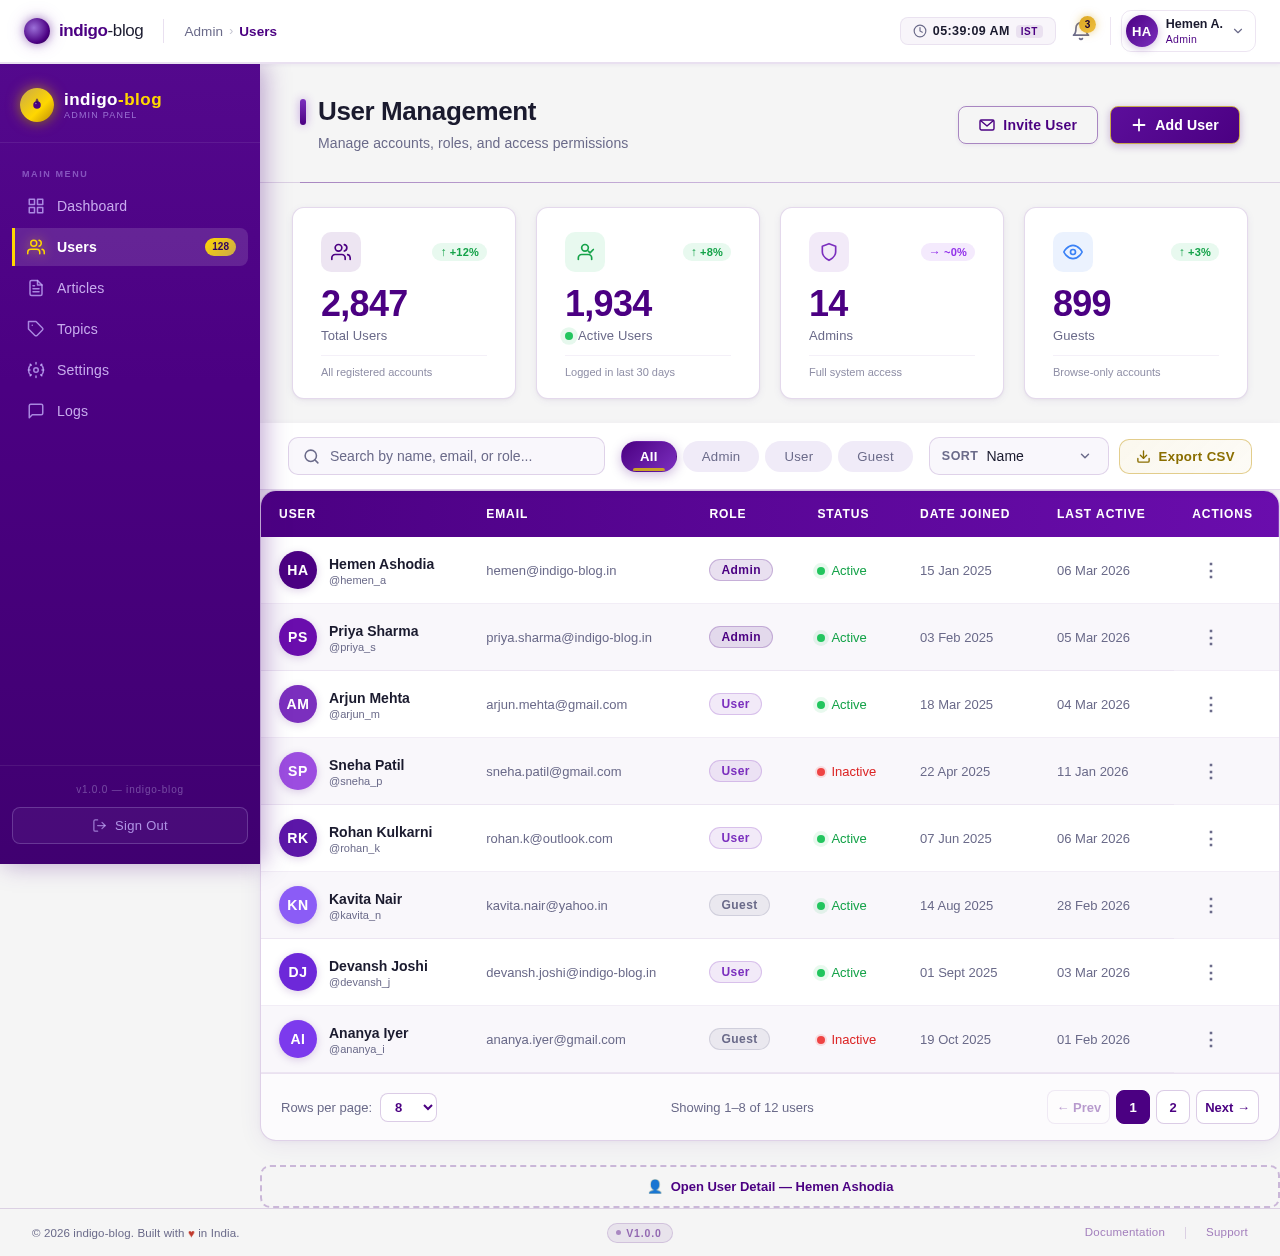
Task: Click the Settings gear icon
Action: [x=36, y=370]
